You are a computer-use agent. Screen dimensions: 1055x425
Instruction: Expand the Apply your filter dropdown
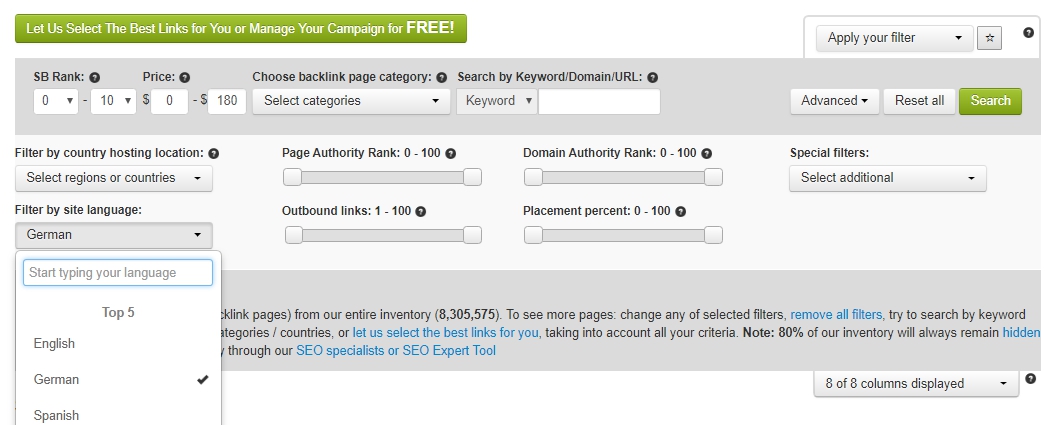pyautogui.click(x=895, y=38)
